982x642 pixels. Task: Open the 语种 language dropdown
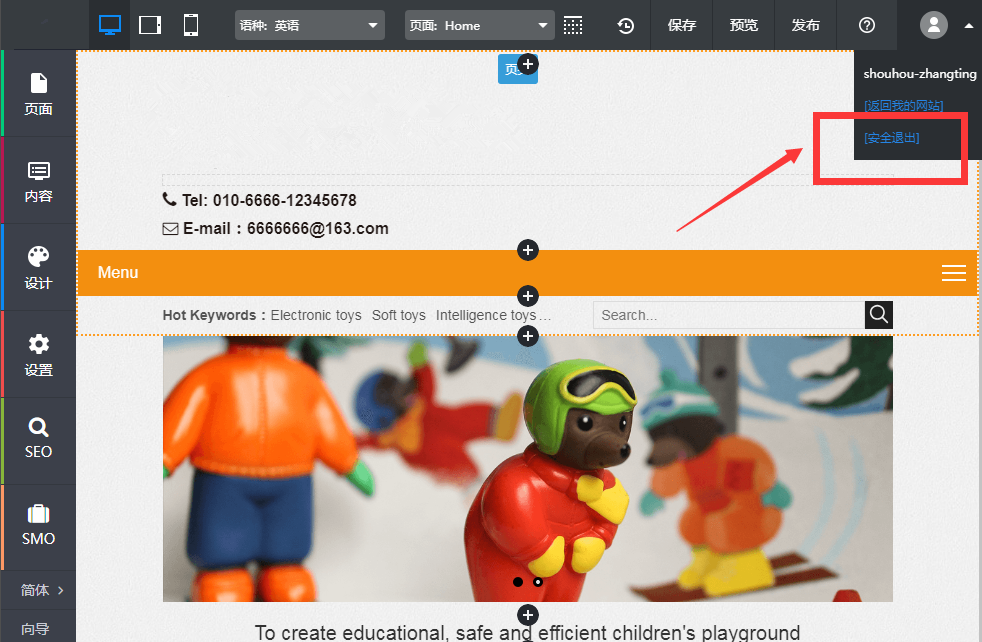point(310,25)
